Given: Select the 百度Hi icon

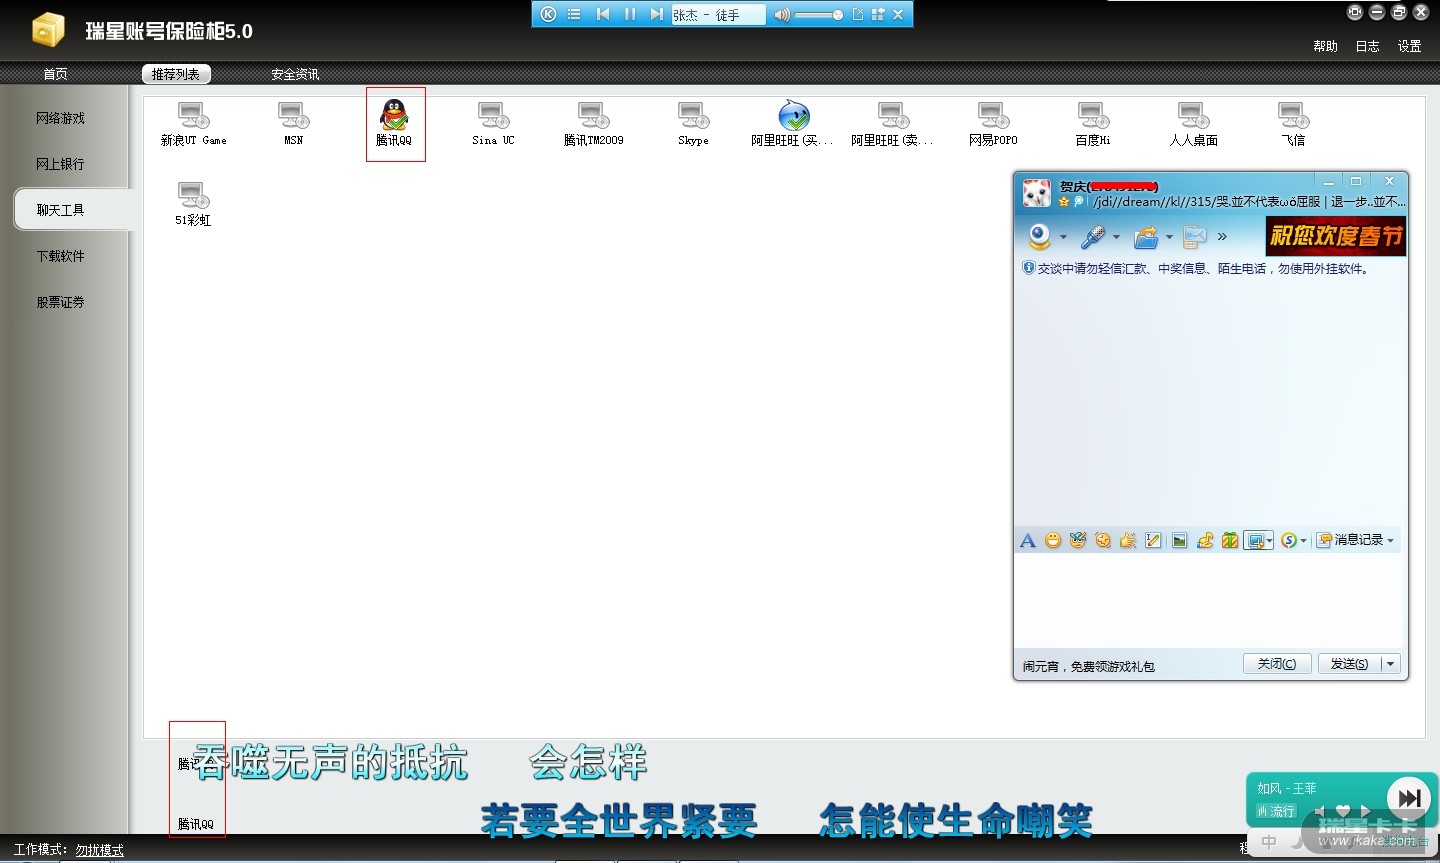Looking at the screenshot, I should coord(1093,124).
